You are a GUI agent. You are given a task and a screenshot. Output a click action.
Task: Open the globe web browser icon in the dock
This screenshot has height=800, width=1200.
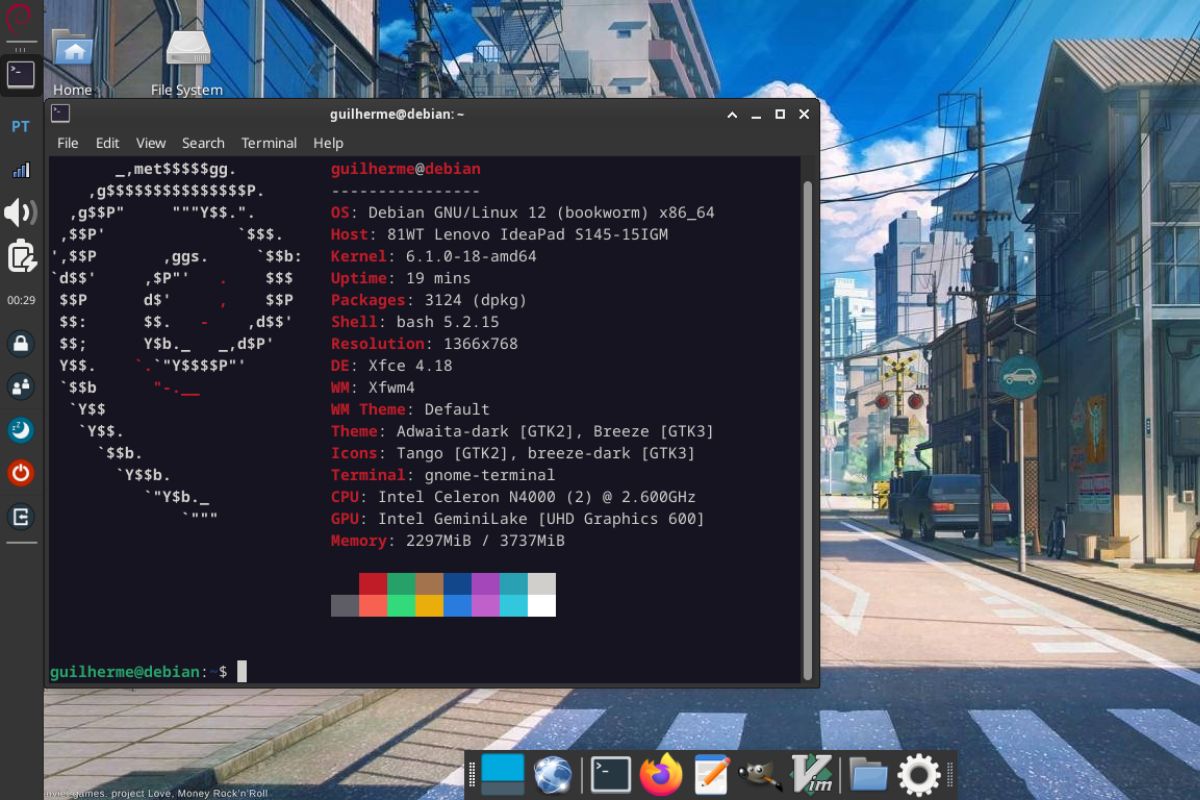pyautogui.click(x=553, y=775)
